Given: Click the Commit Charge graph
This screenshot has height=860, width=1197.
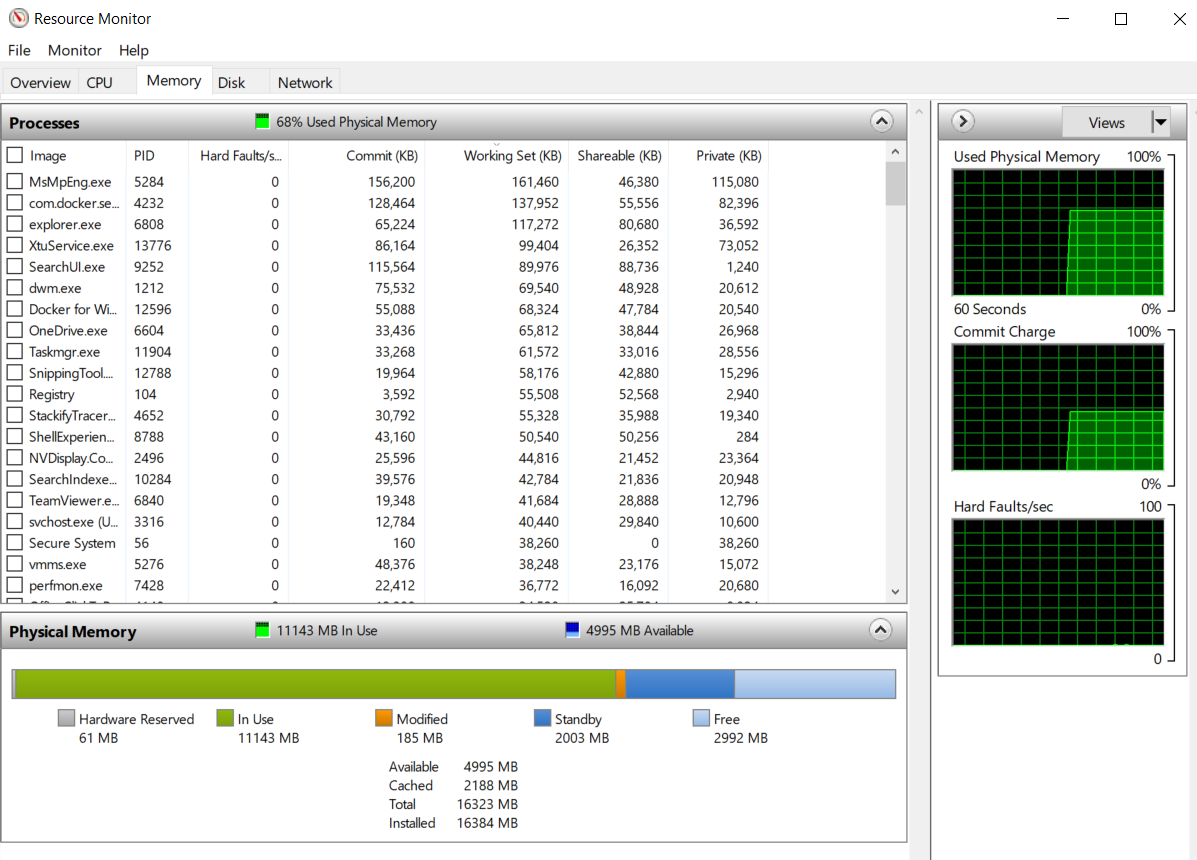Looking at the screenshot, I should (1058, 407).
